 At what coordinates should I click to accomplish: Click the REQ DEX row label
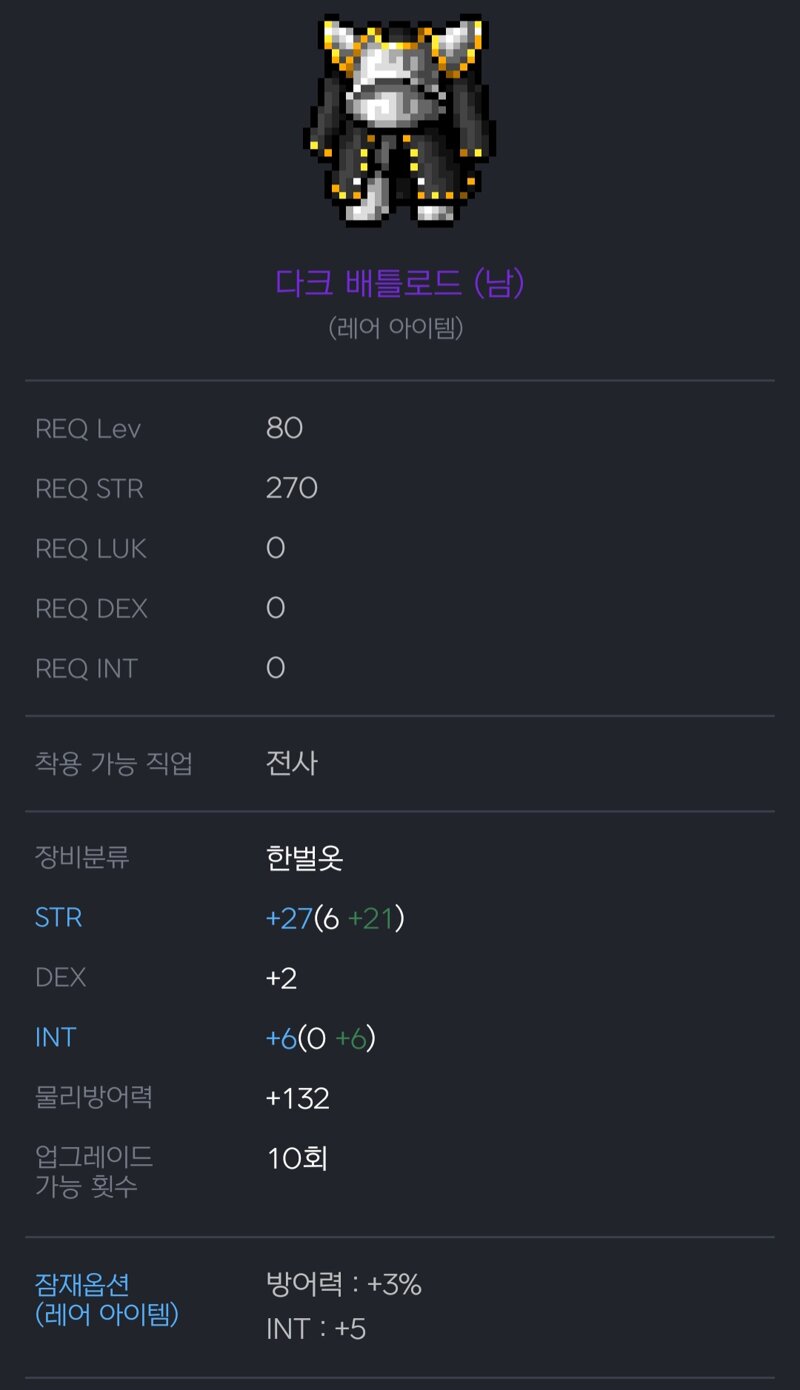(x=91, y=609)
